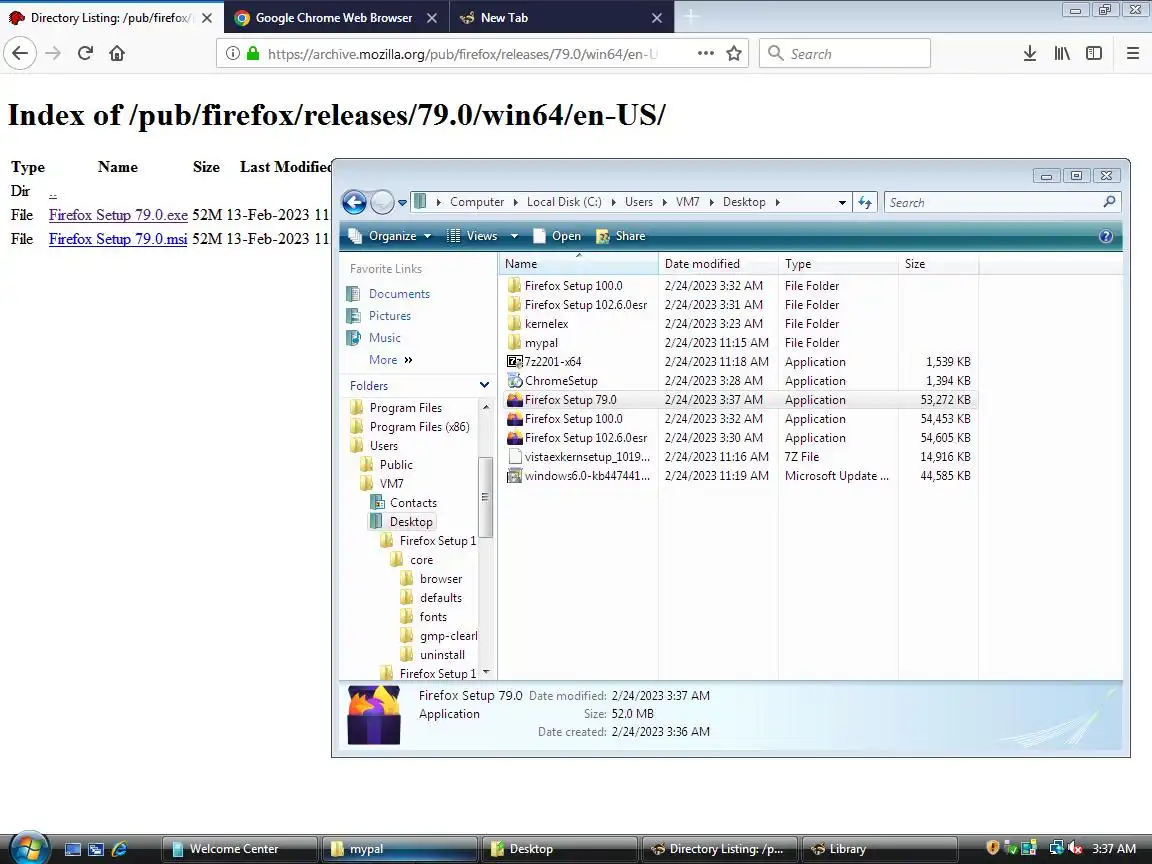Switch to Google Chrome Web Browser tab

point(334,18)
